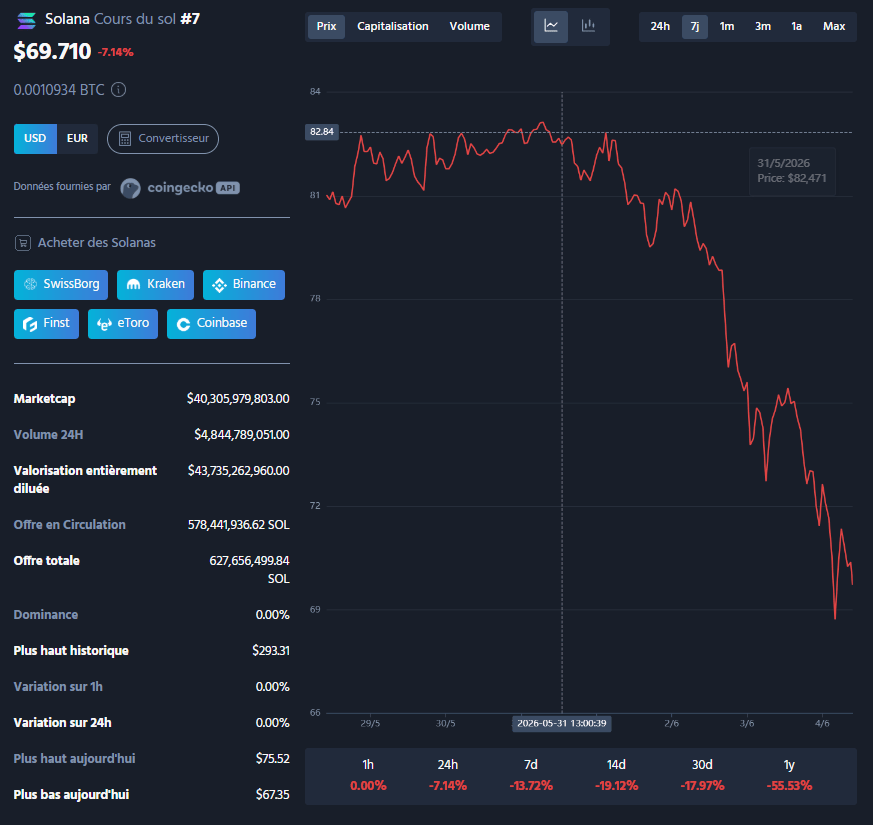This screenshot has width=873, height=825.
Task: Select the USD currency toggle
Action: click(x=35, y=139)
